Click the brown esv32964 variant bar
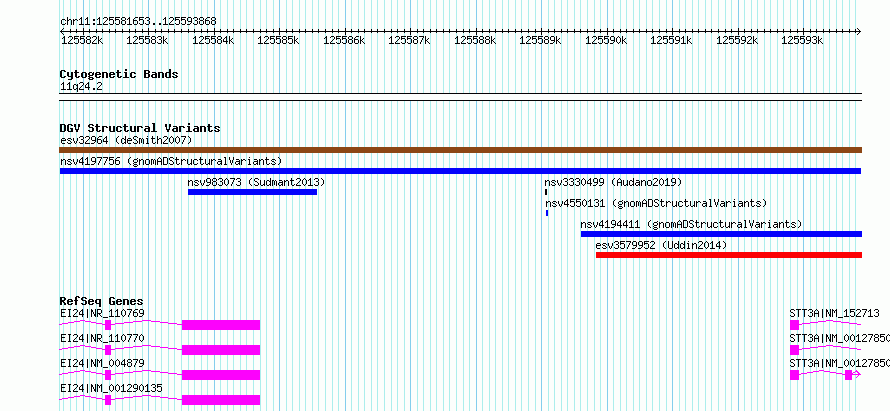 pos(461,150)
